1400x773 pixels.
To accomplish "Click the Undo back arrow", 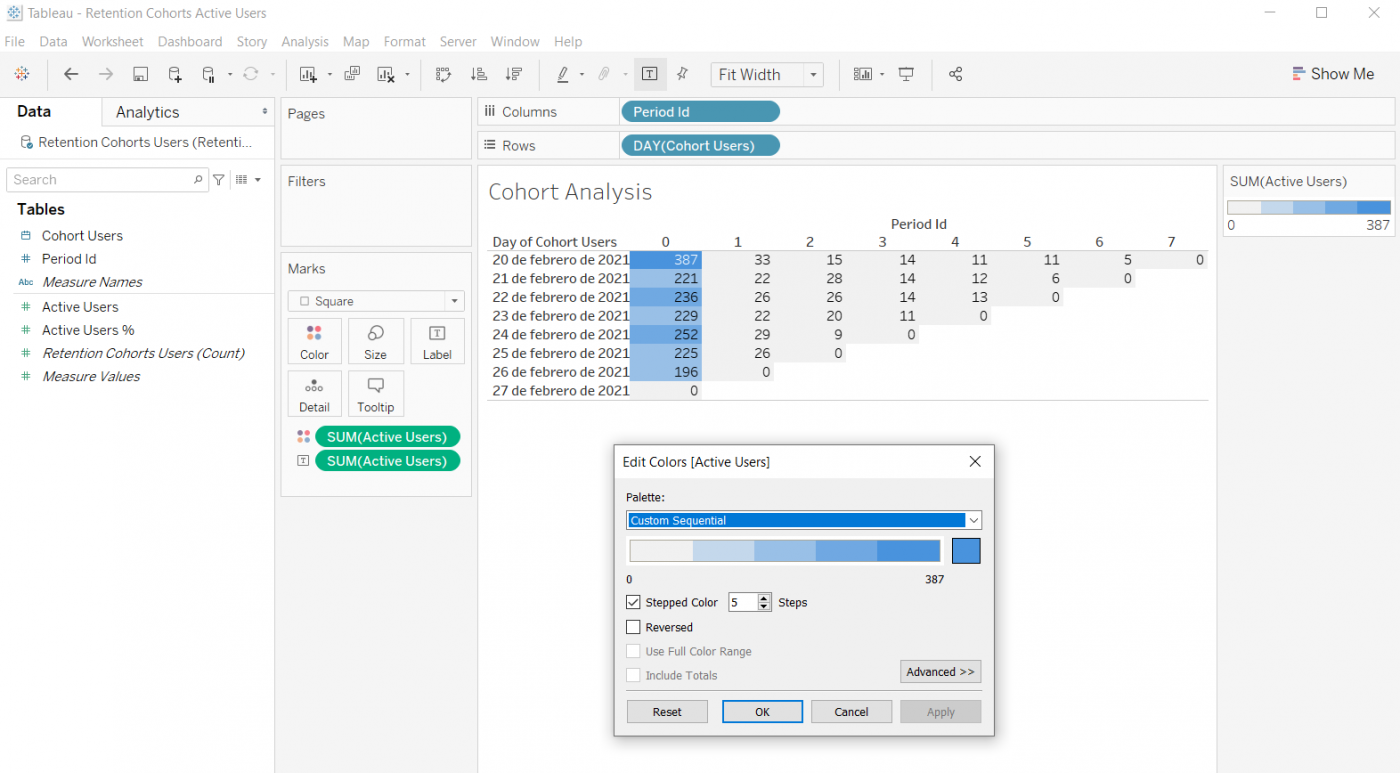I will coord(71,74).
